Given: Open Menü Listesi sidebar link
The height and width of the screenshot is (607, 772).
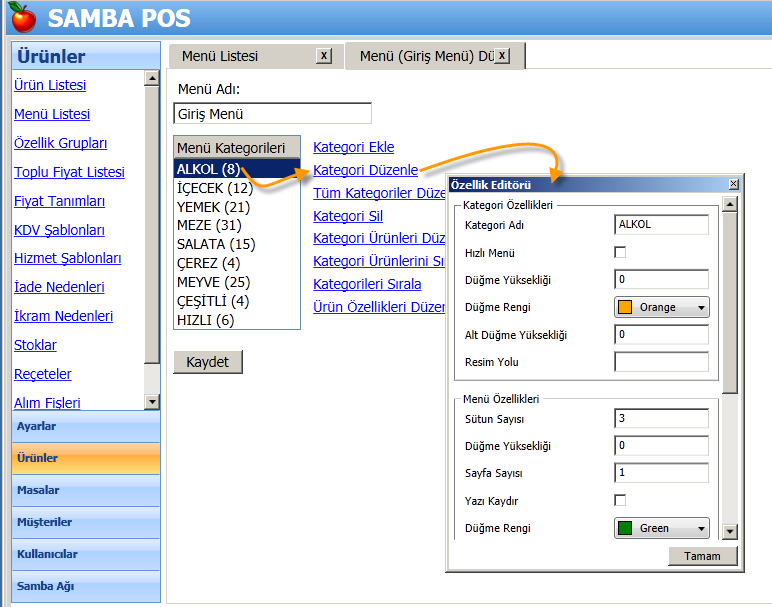Looking at the screenshot, I should pyautogui.click(x=52, y=114).
